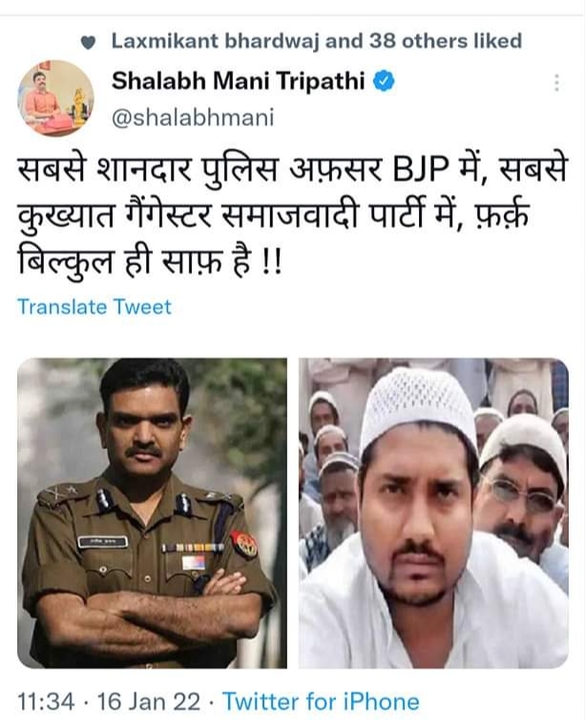Click the 11:34 · 16 Jan 22 timestamp
This screenshot has width=585, height=720.
coord(109,702)
